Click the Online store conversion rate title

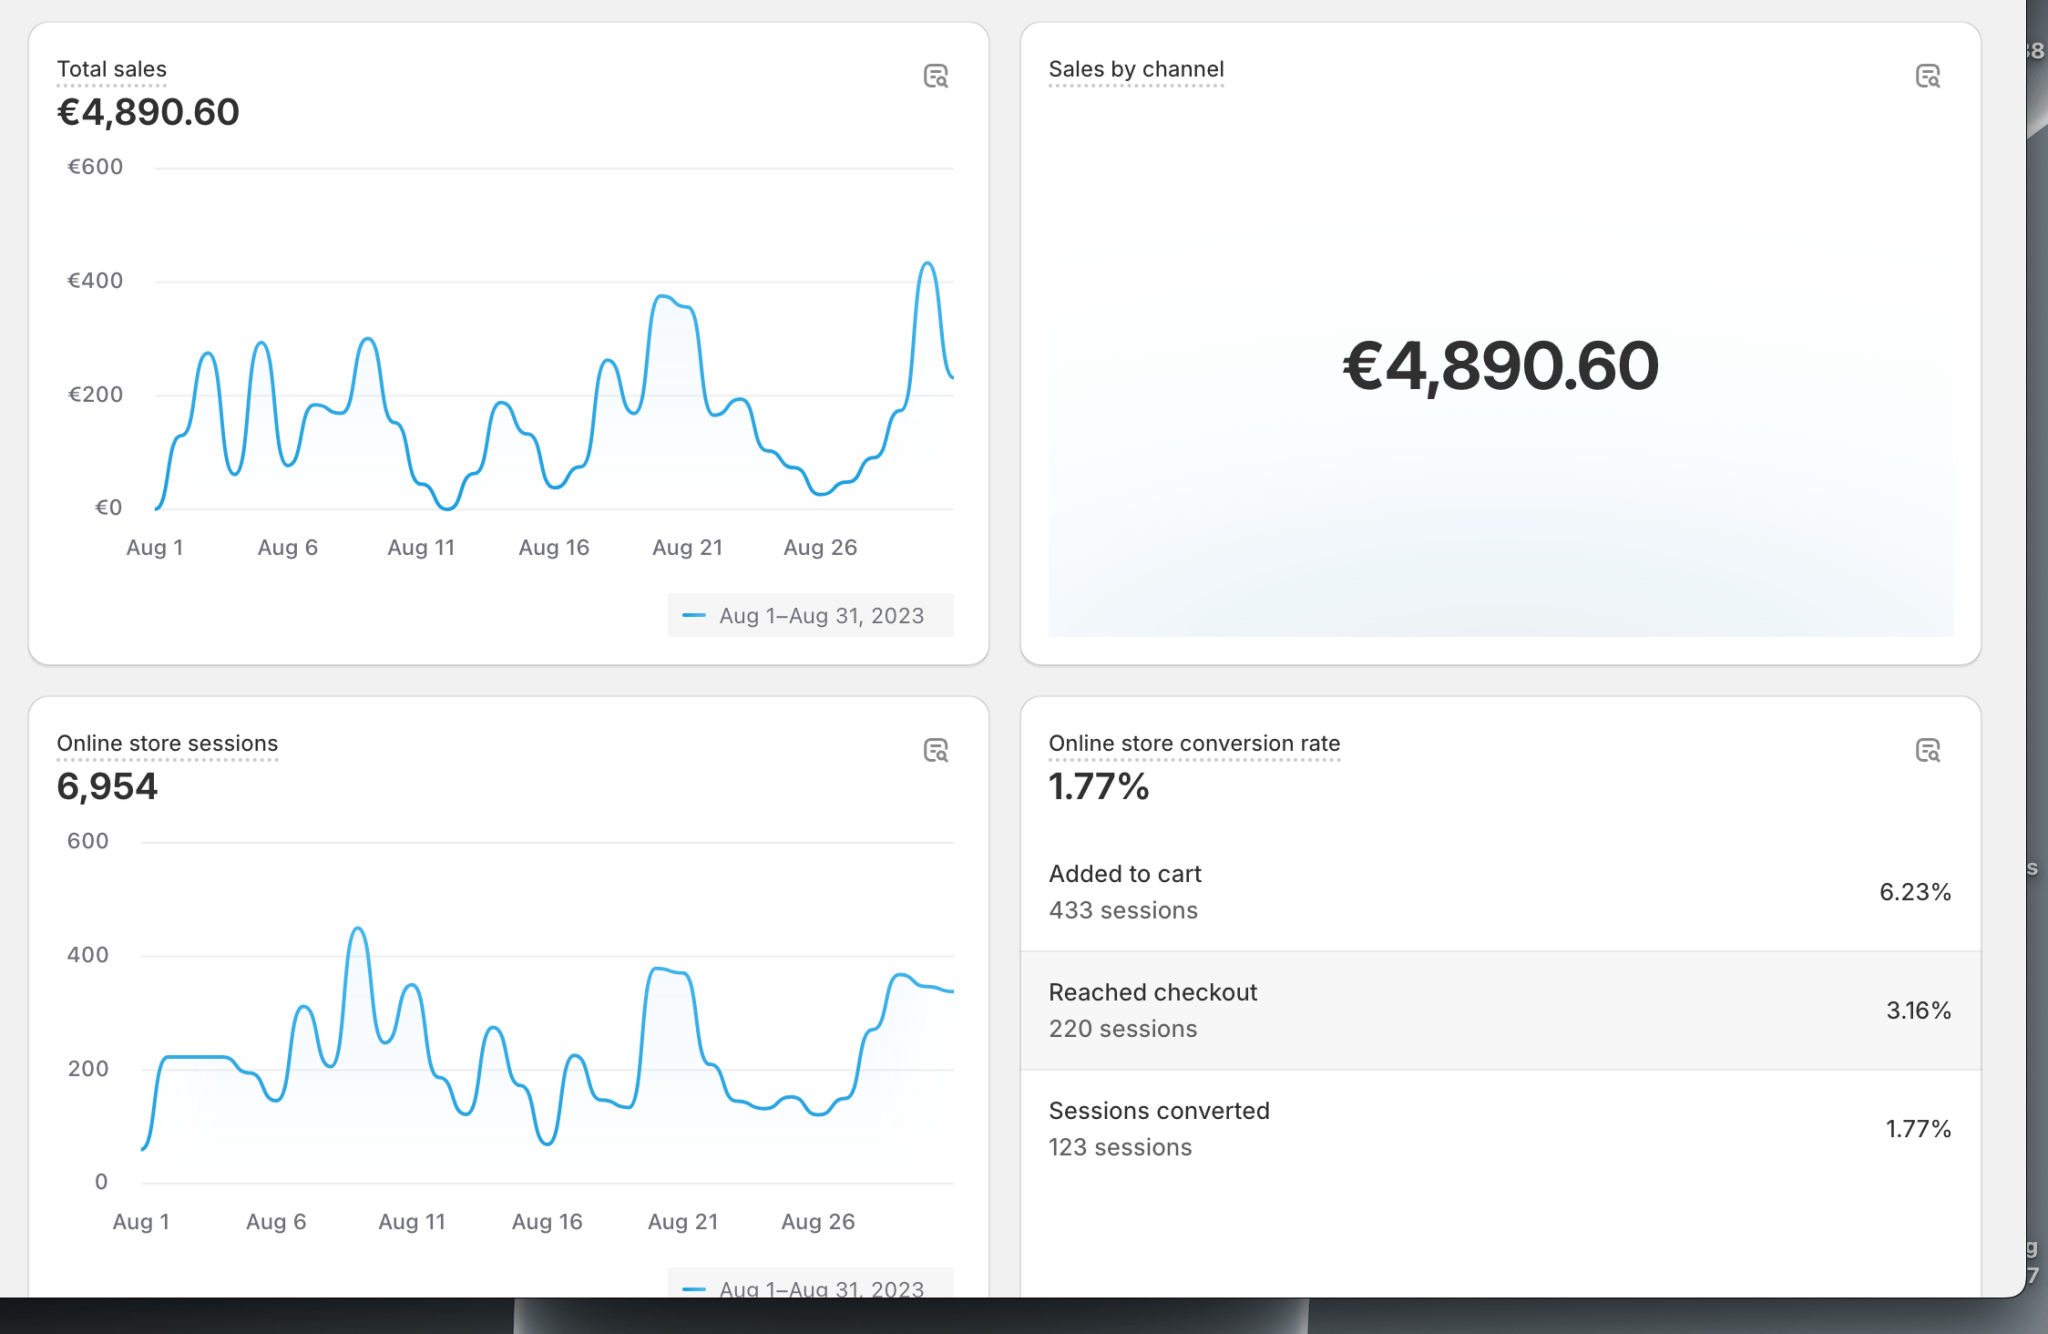click(1193, 743)
